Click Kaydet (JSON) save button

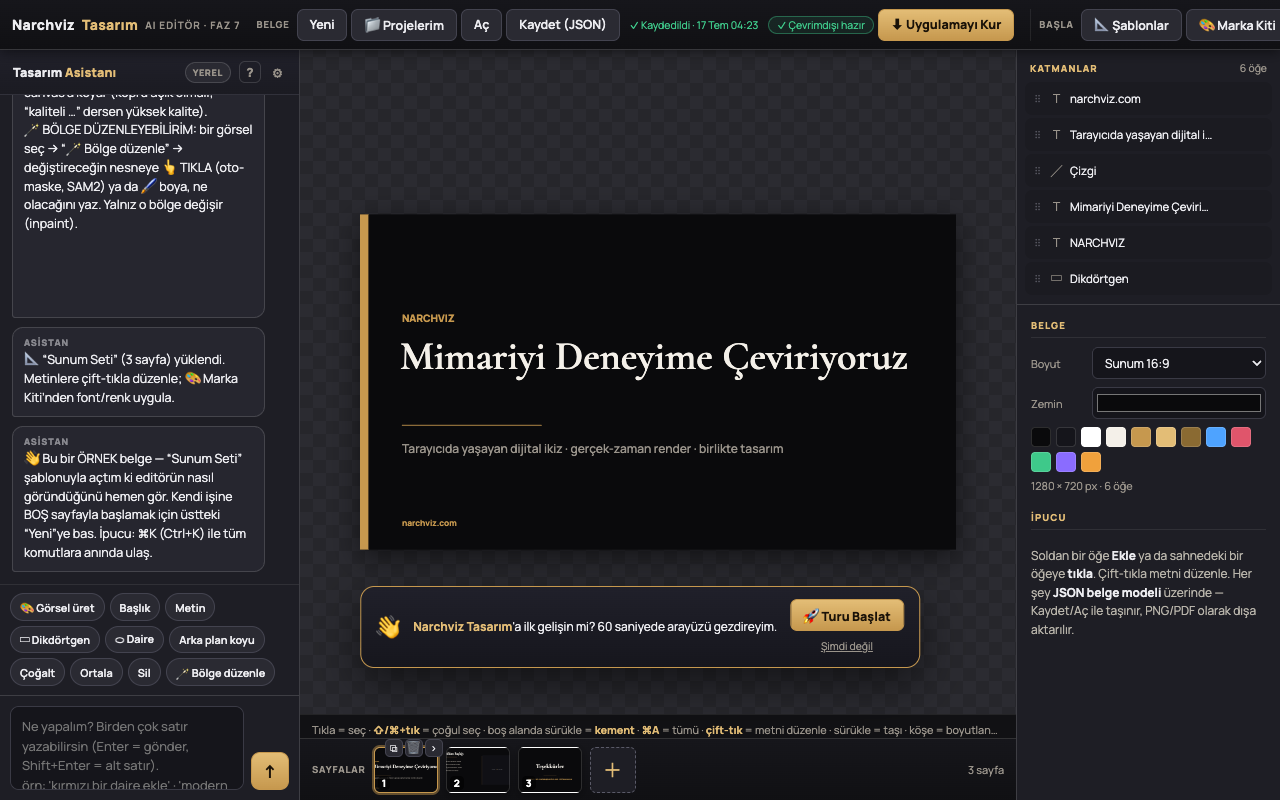pos(562,25)
